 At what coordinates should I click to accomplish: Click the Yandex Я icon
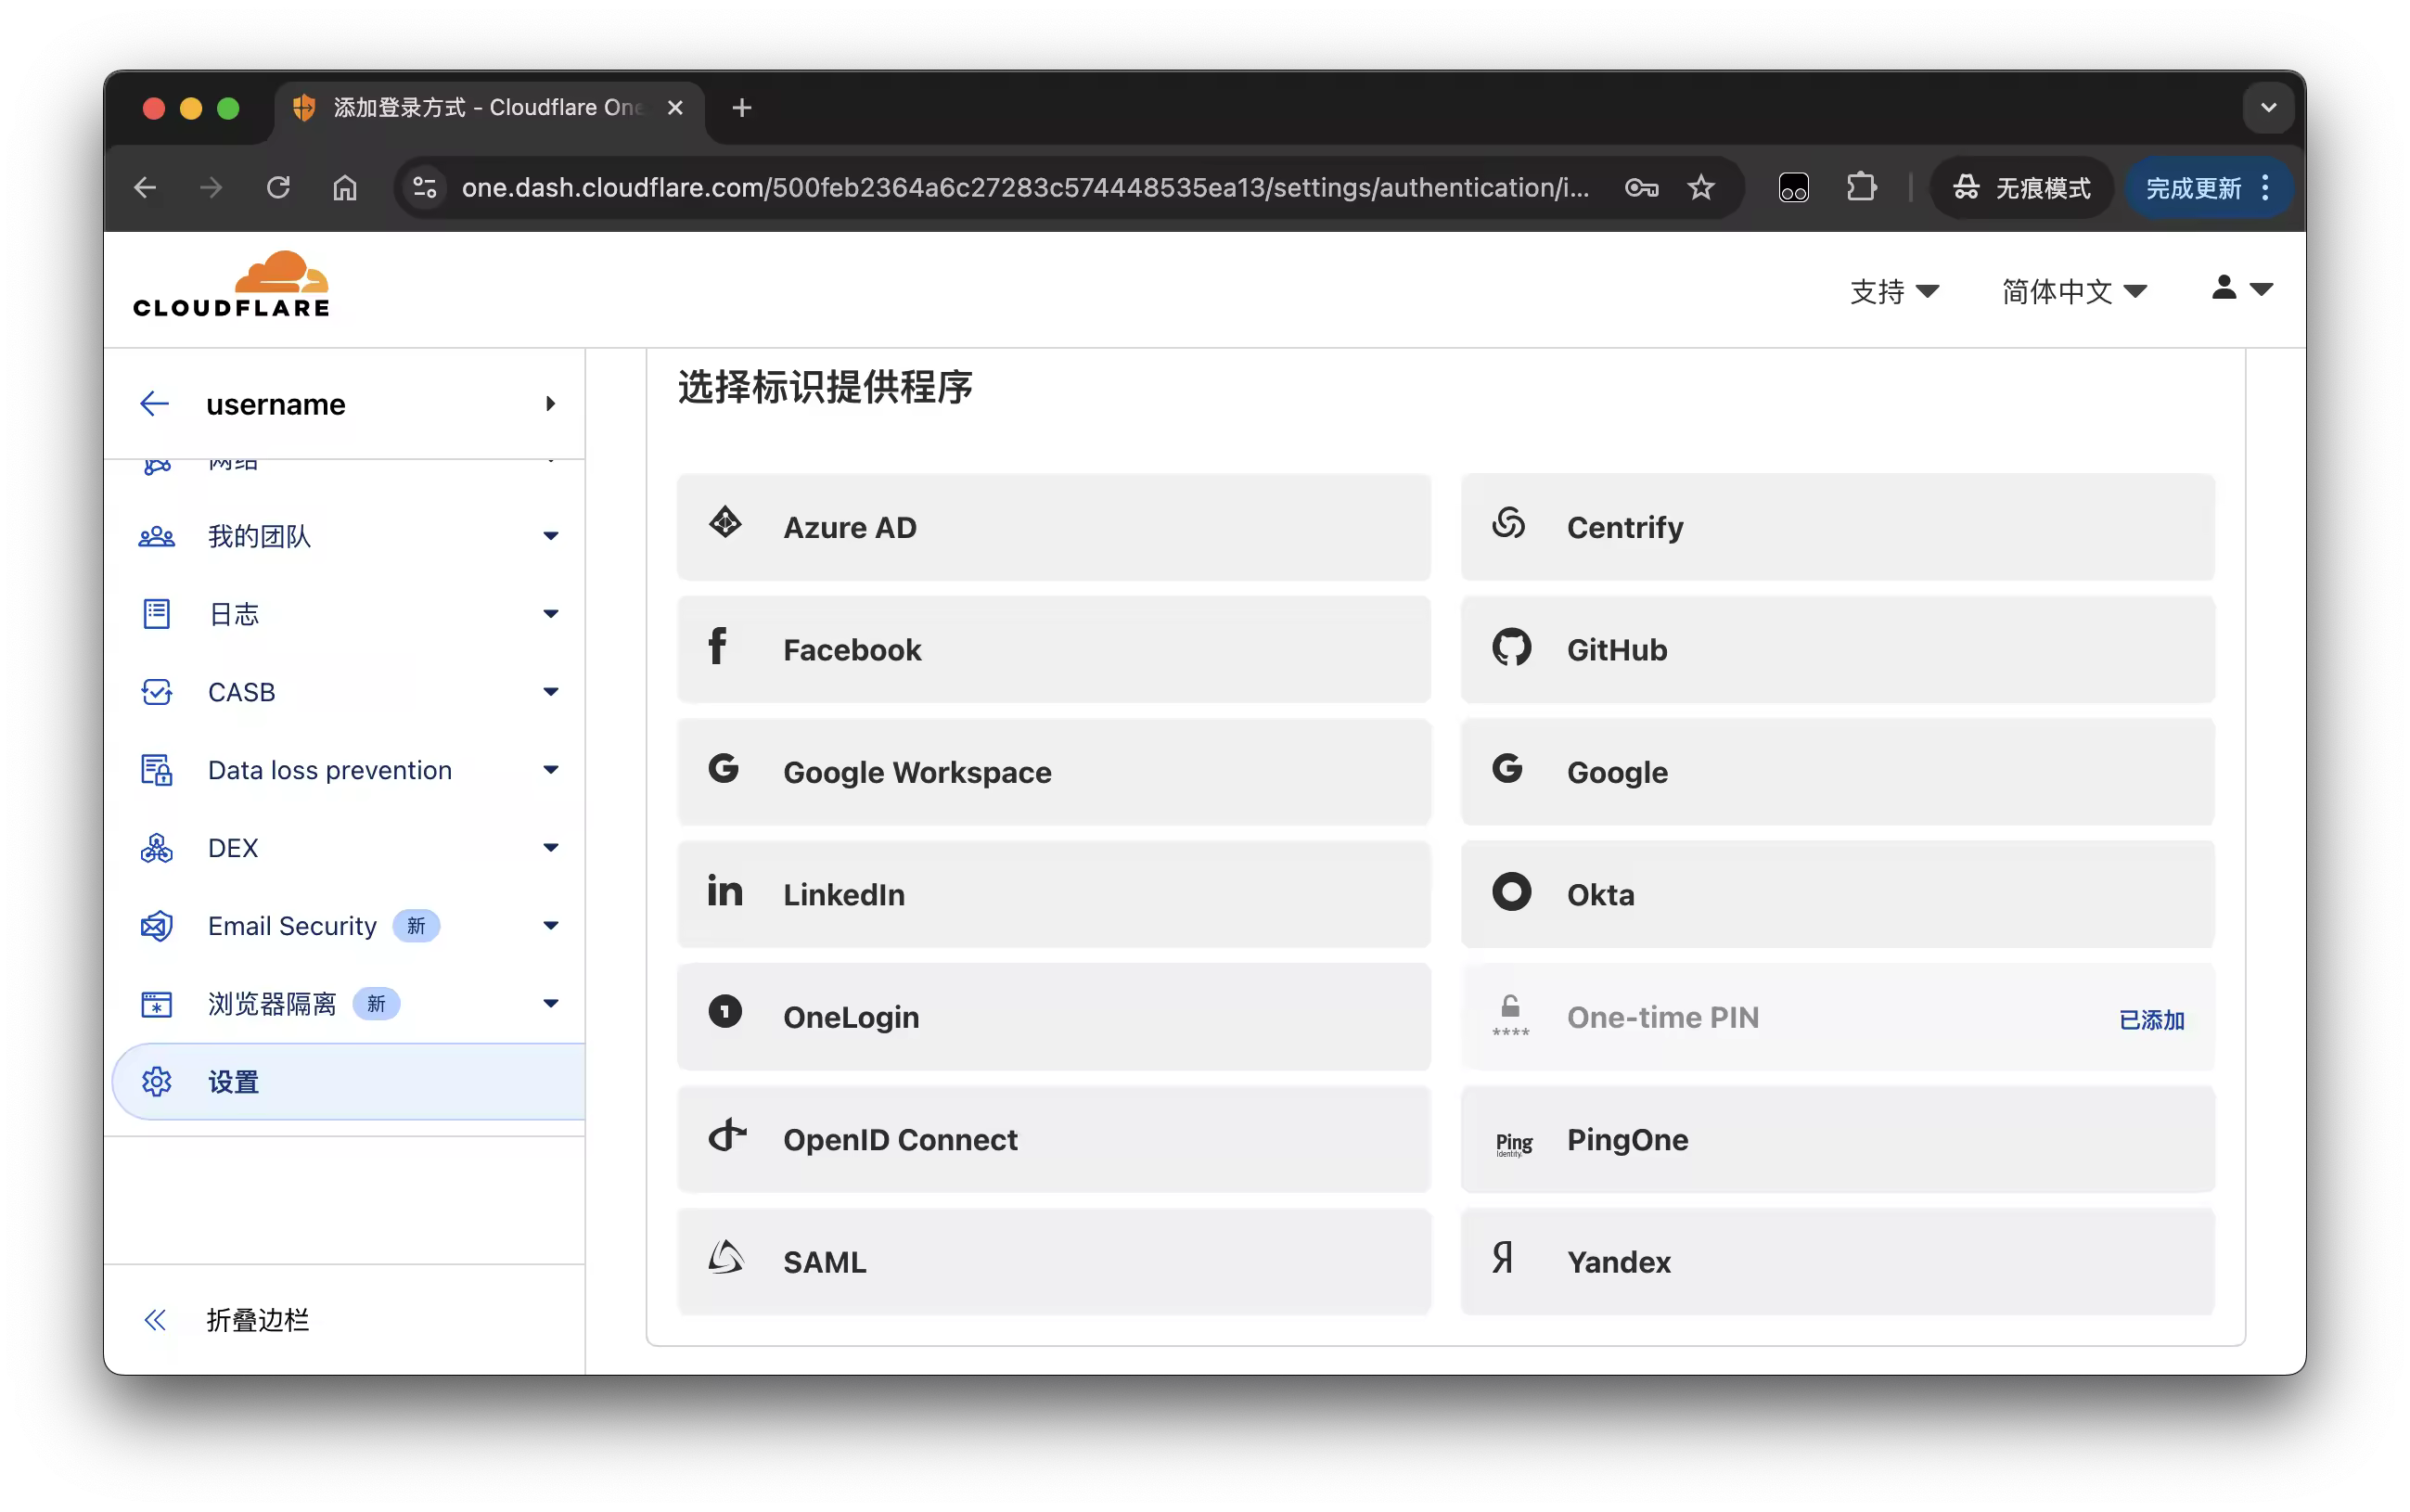coord(1502,1257)
